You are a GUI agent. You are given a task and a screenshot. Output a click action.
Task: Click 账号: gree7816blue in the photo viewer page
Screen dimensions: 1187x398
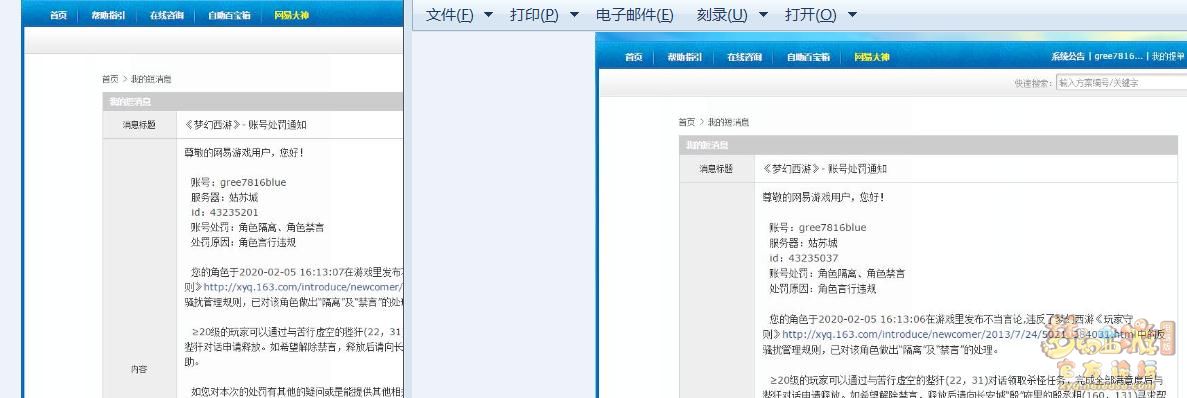click(818, 228)
